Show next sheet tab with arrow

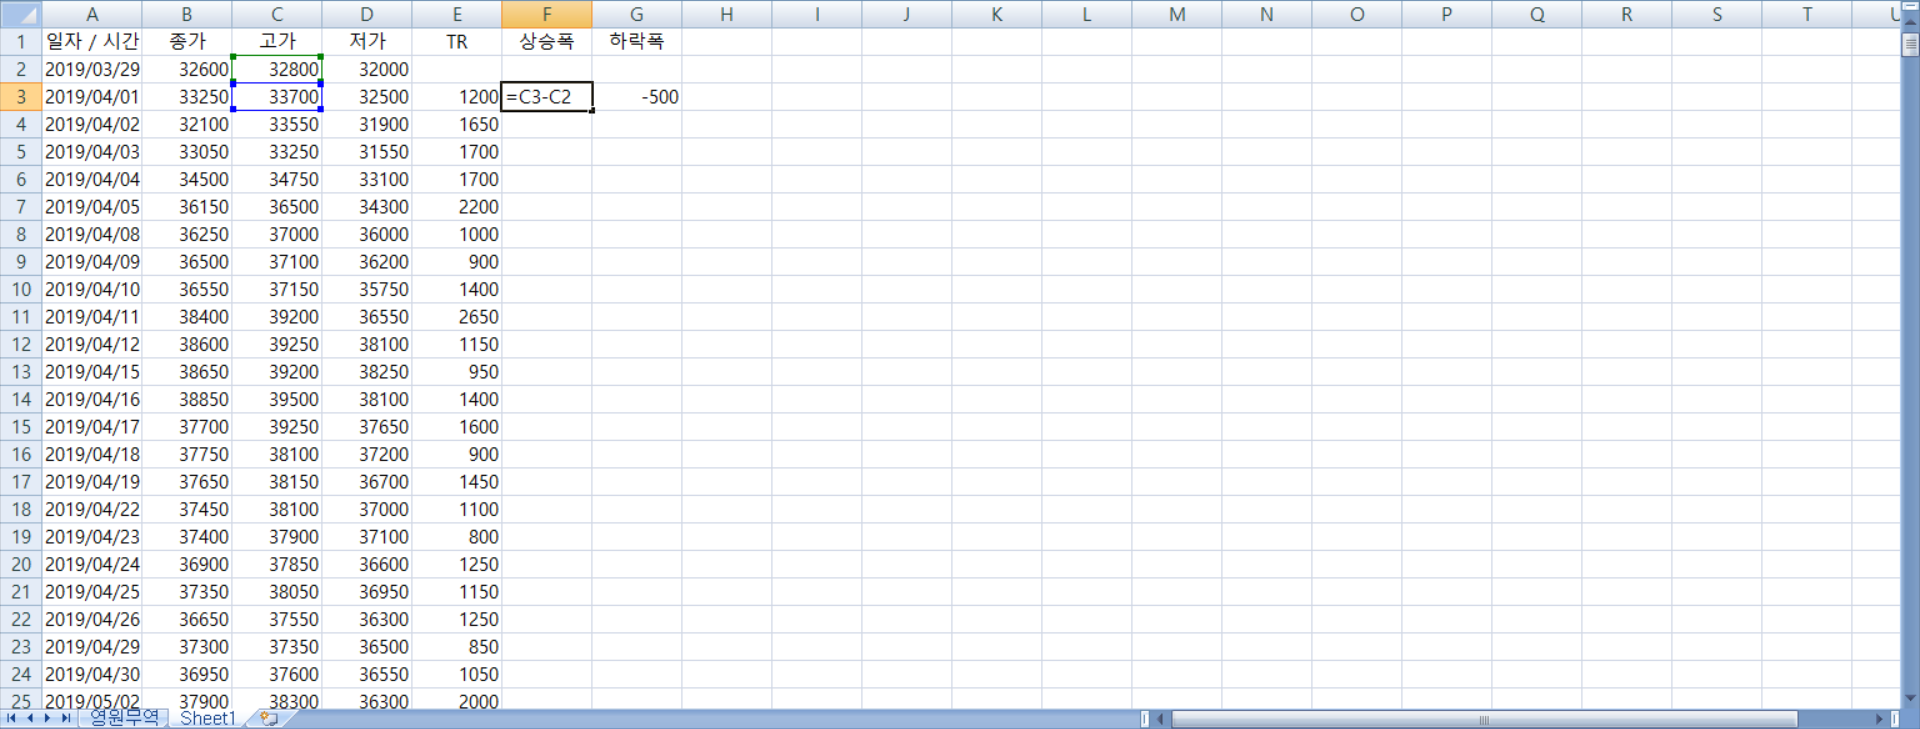coord(47,719)
